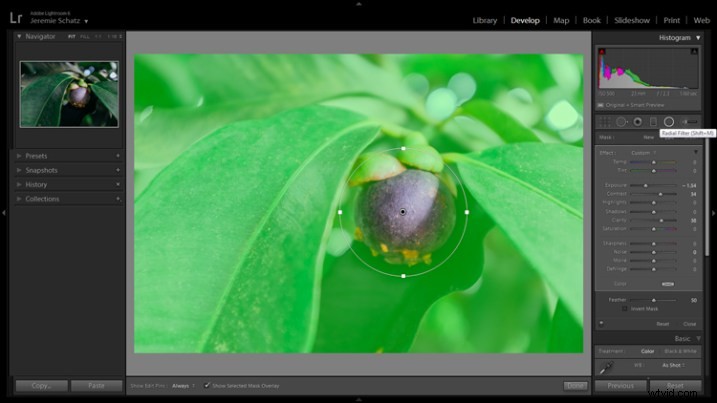Image resolution: width=717 pixels, height=403 pixels.
Task: Switch to the Web module
Action: click(701, 20)
